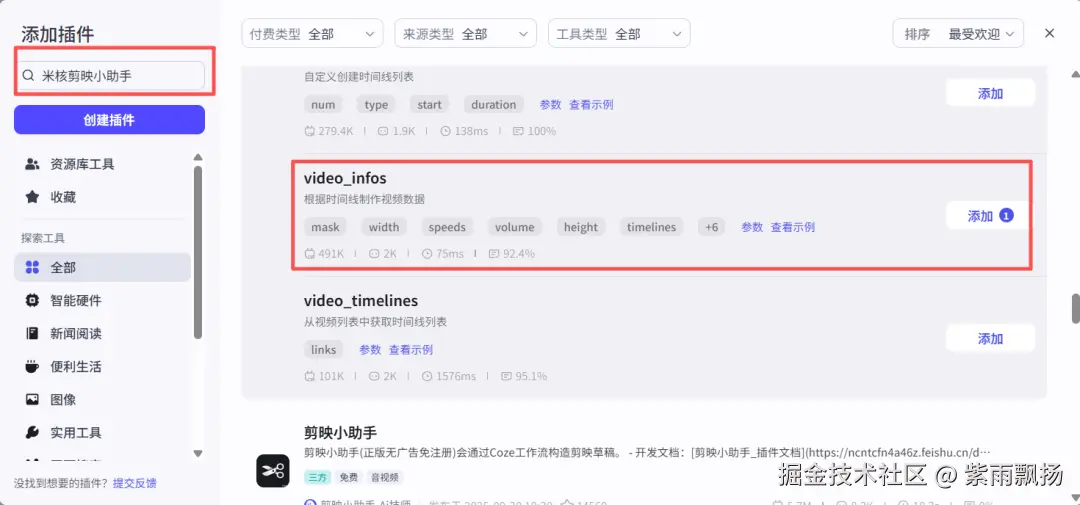Click the 免费 tag on 剪映小助手

[x=349, y=477]
